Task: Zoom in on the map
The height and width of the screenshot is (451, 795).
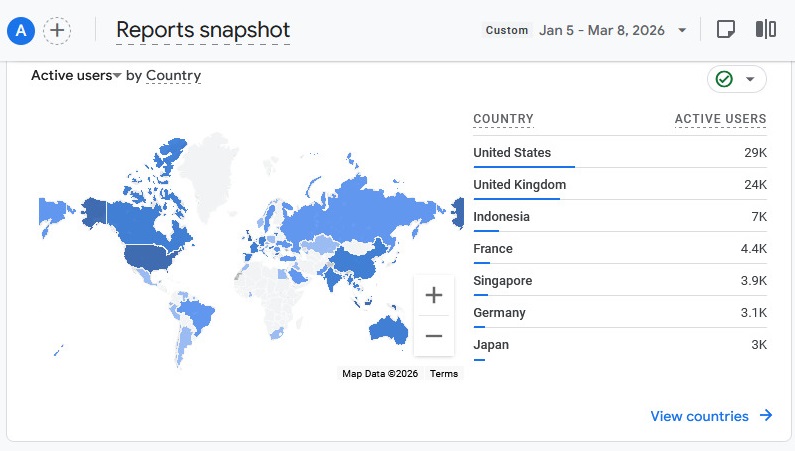Action: [x=434, y=295]
